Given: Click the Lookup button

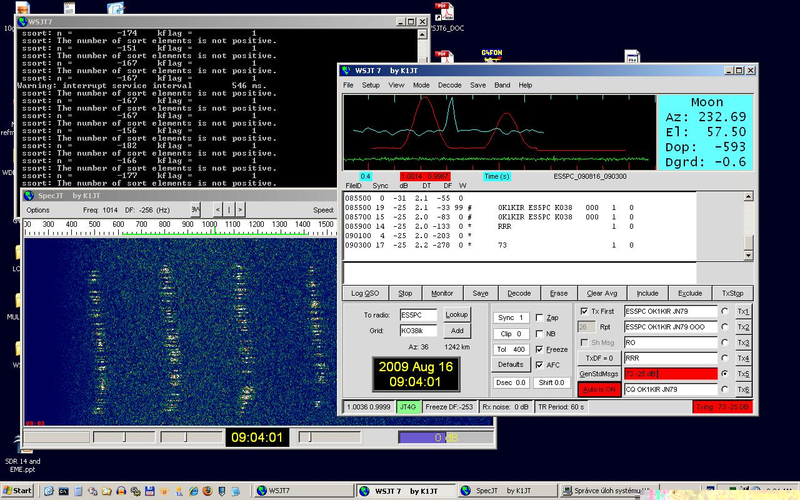Looking at the screenshot, I should (x=457, y=315).
